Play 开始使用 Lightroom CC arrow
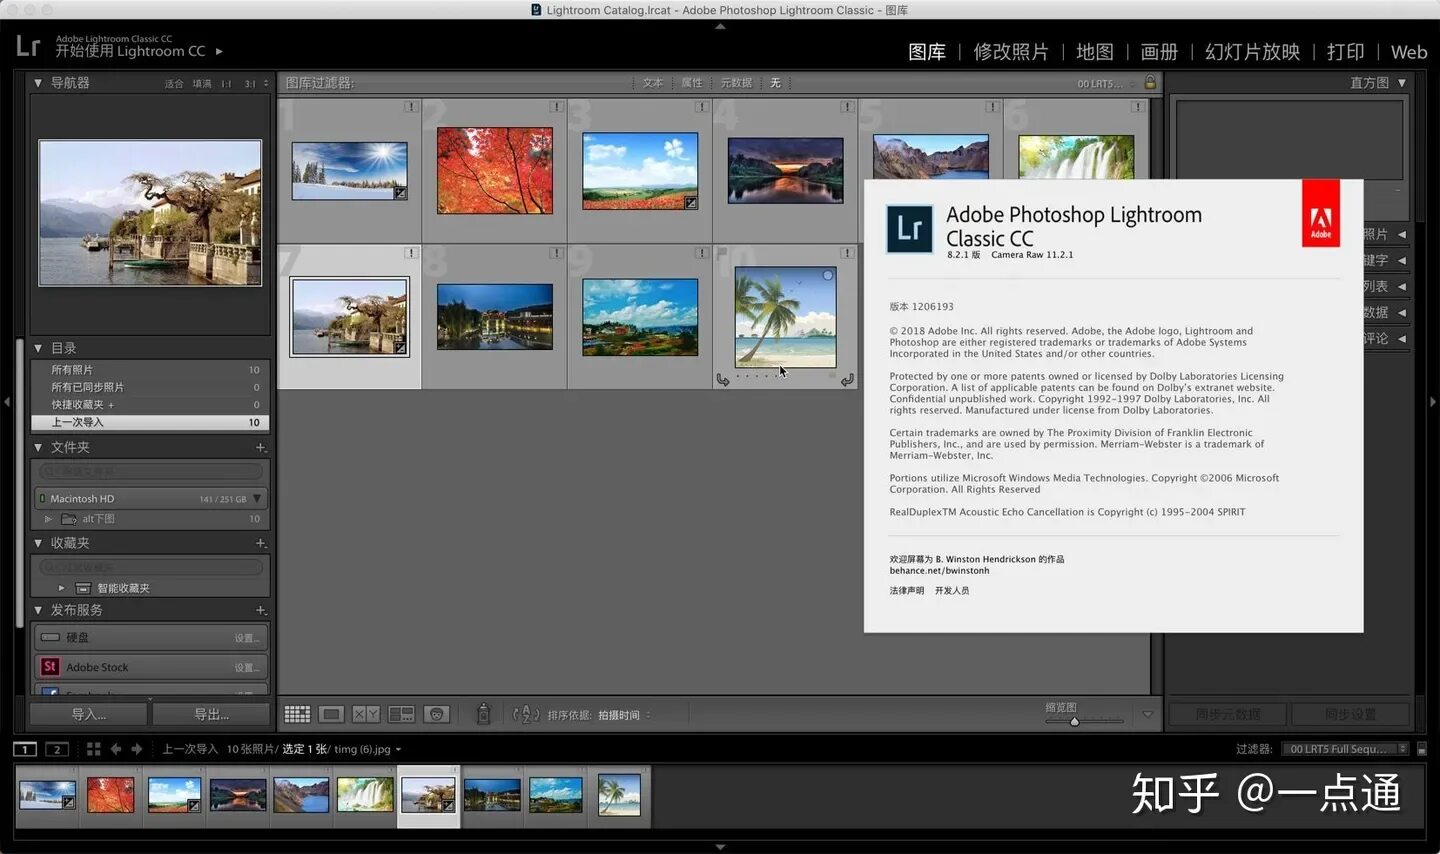Image resolution: width=1440 pixels, height=854 pixels. point(219,51)
